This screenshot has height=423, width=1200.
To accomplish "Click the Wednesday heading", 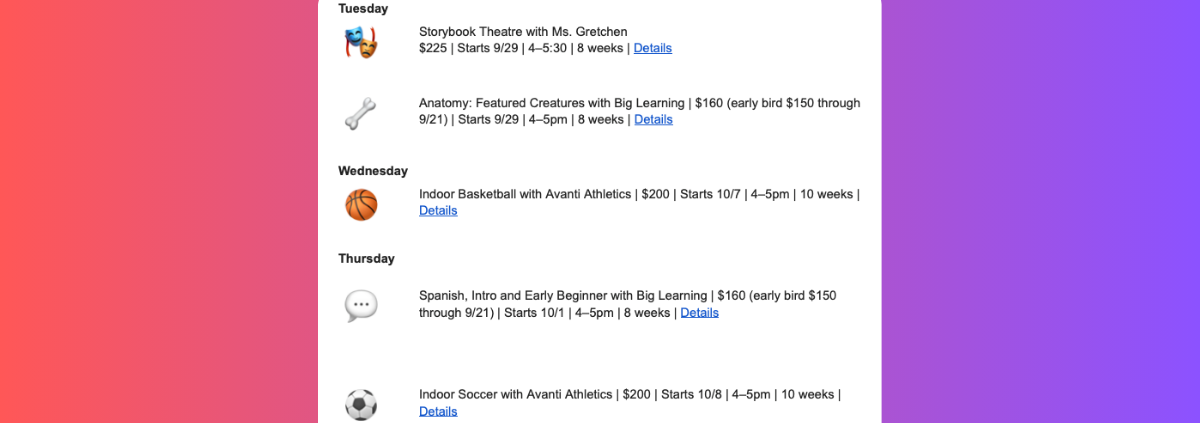I will [x=373, y=171].
